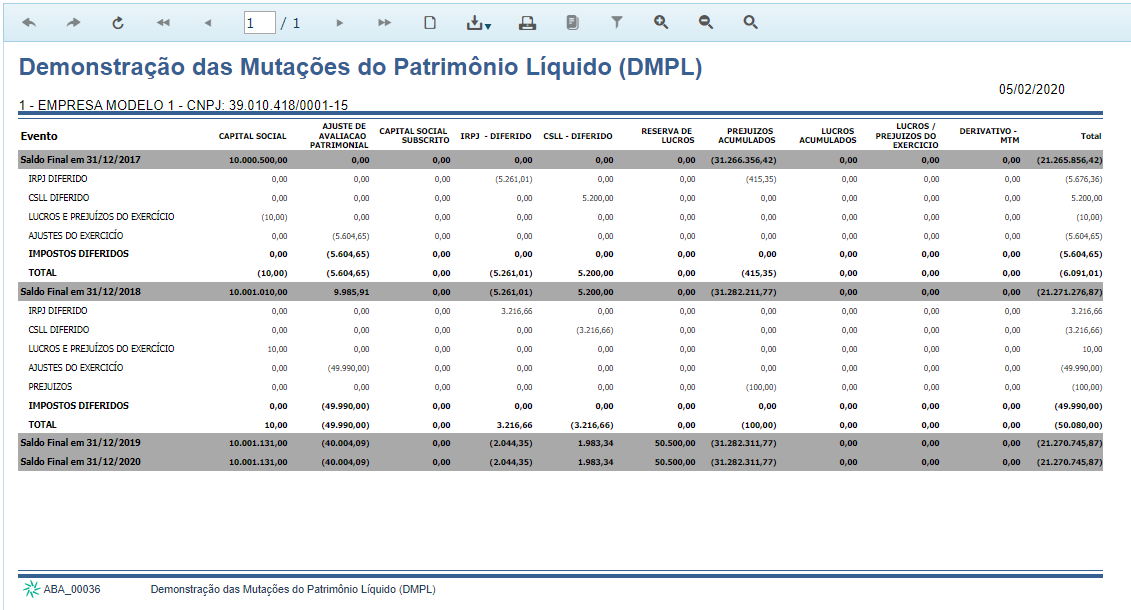Print the DMPL report
Image resolution: width=1131 pixels, height=610 pixels.
pyautogui.click(x=528, y=21)
